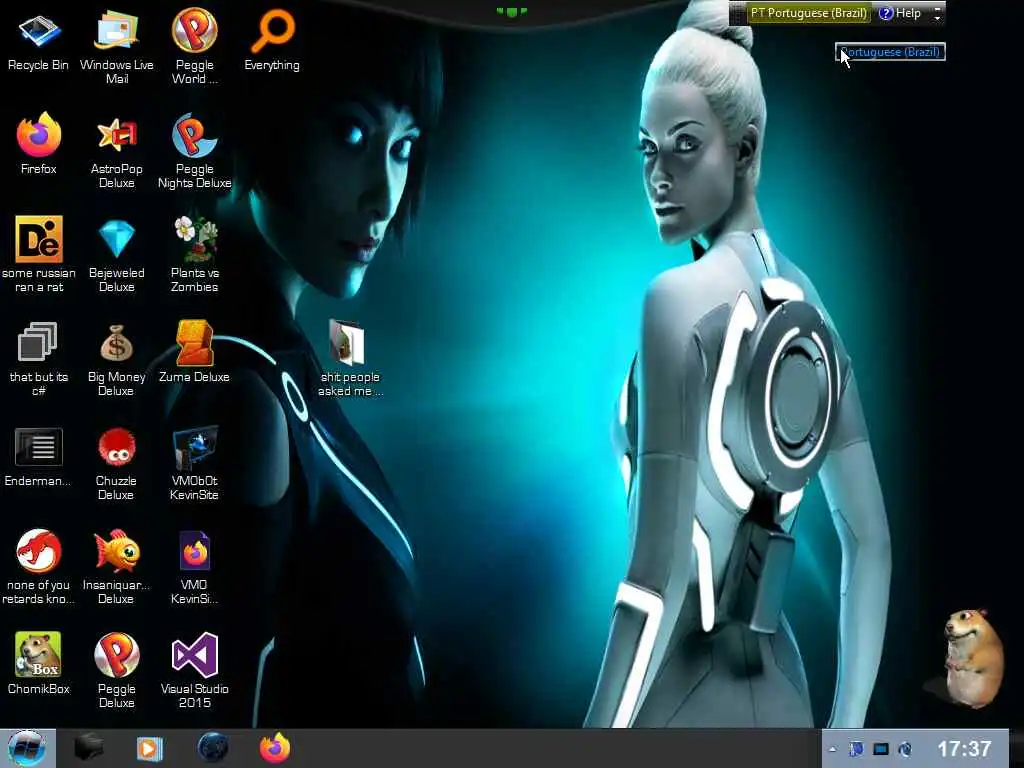Open the black box taskbar icon
Screen dimensions: 1024x768
click(x=89, y=748)
